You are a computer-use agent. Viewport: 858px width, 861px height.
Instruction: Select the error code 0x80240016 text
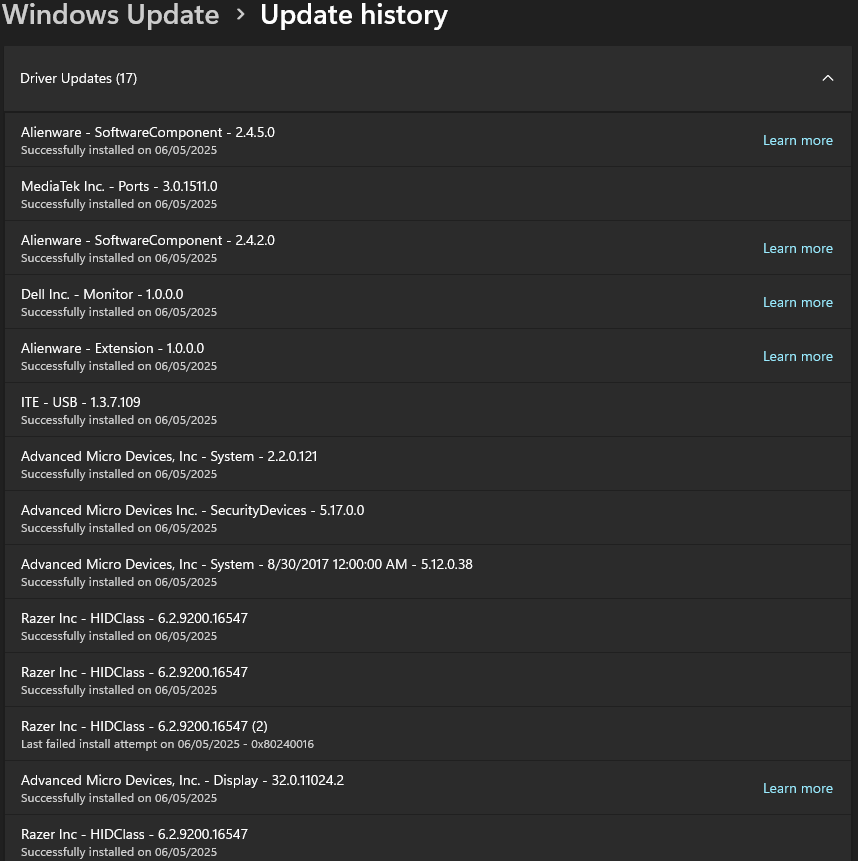tap(282, 745)
